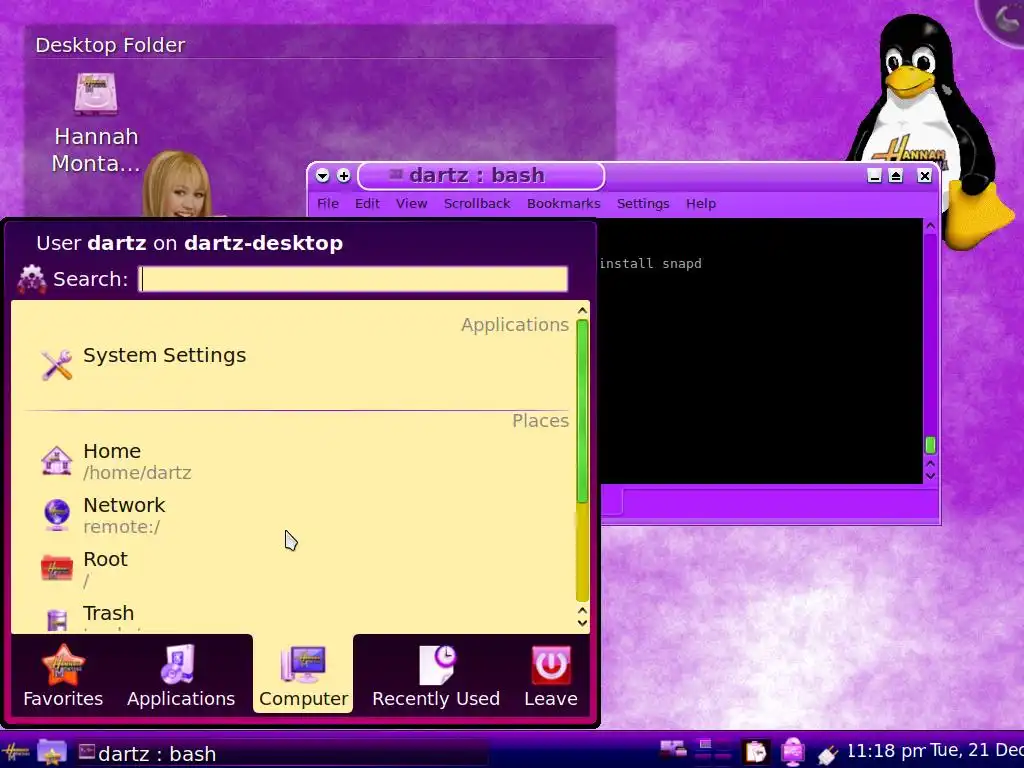Click the gear icon beside Search
This screenshot has height=768, width=1024.
(x=31, y=279)
